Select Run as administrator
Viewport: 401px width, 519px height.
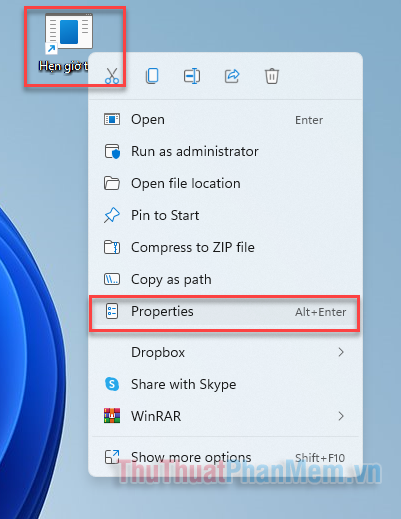point(225,151)
